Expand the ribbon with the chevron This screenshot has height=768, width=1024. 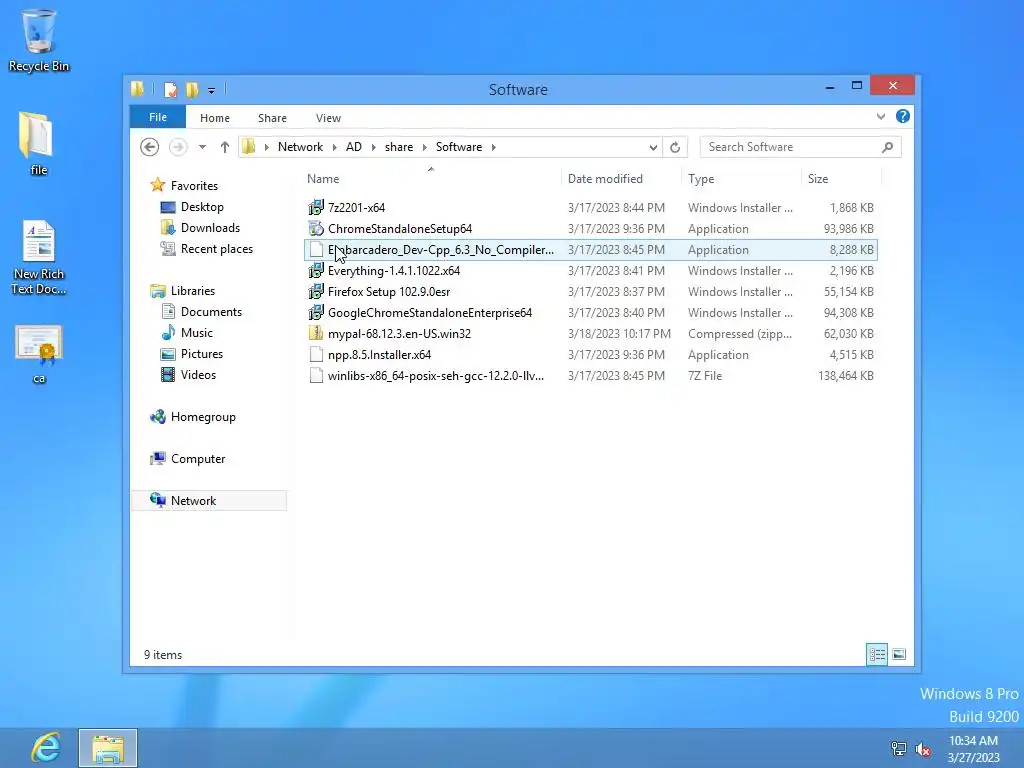[x=881, y=116]
